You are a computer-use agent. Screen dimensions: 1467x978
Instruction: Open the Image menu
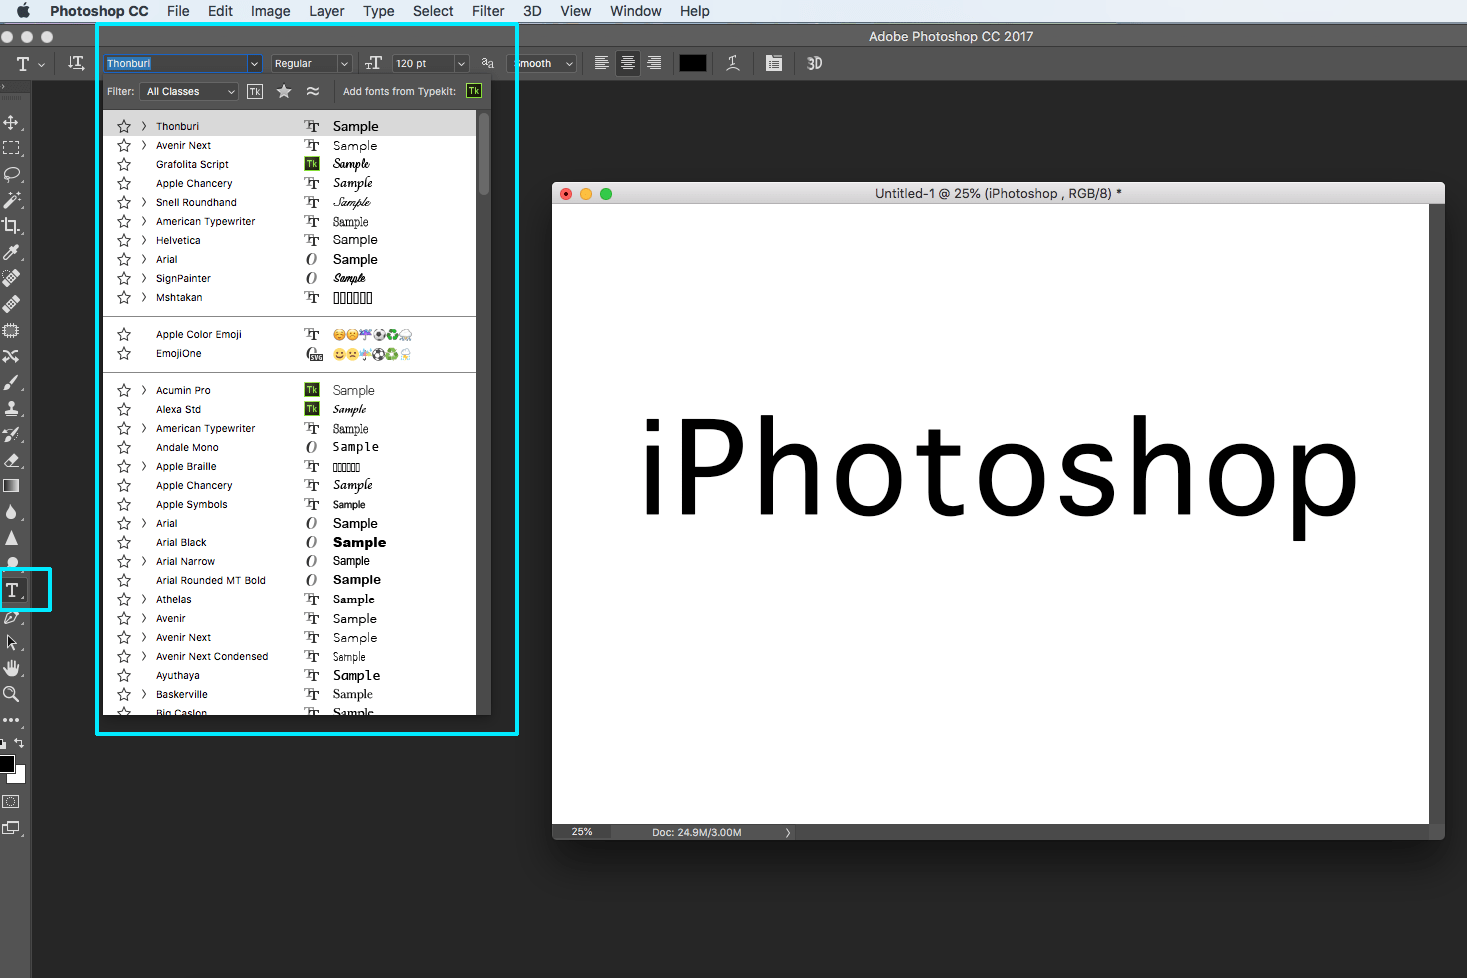pyautogui.click(x=270, y=11)
